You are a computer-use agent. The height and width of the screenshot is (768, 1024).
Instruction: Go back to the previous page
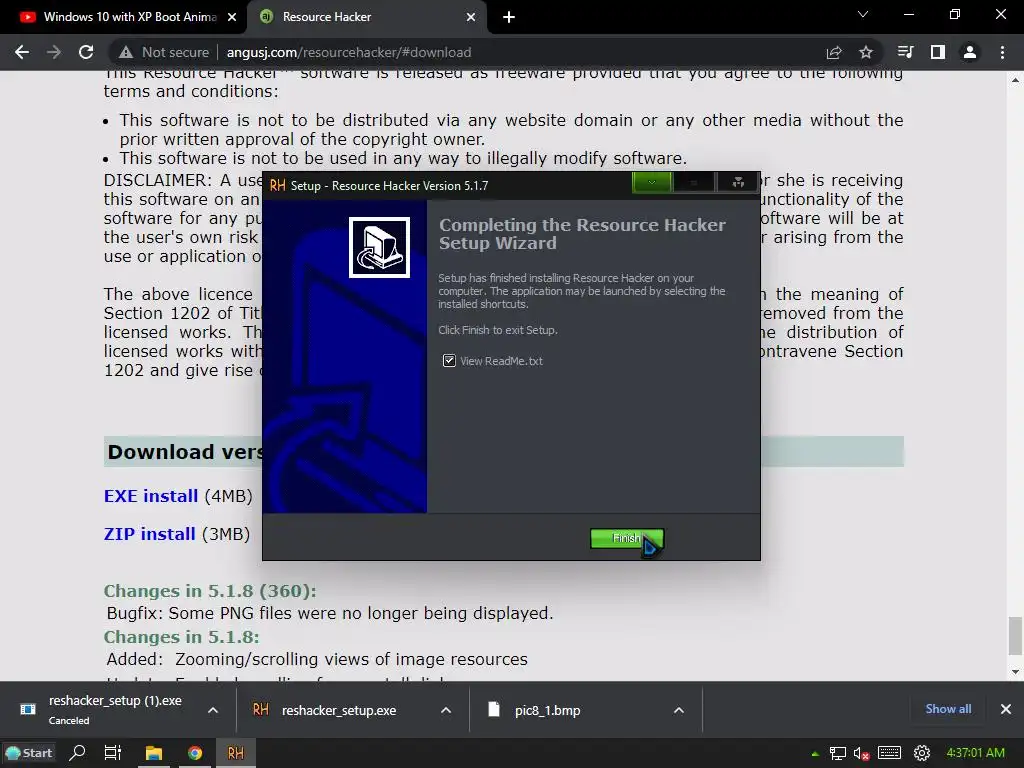point(22,52)
